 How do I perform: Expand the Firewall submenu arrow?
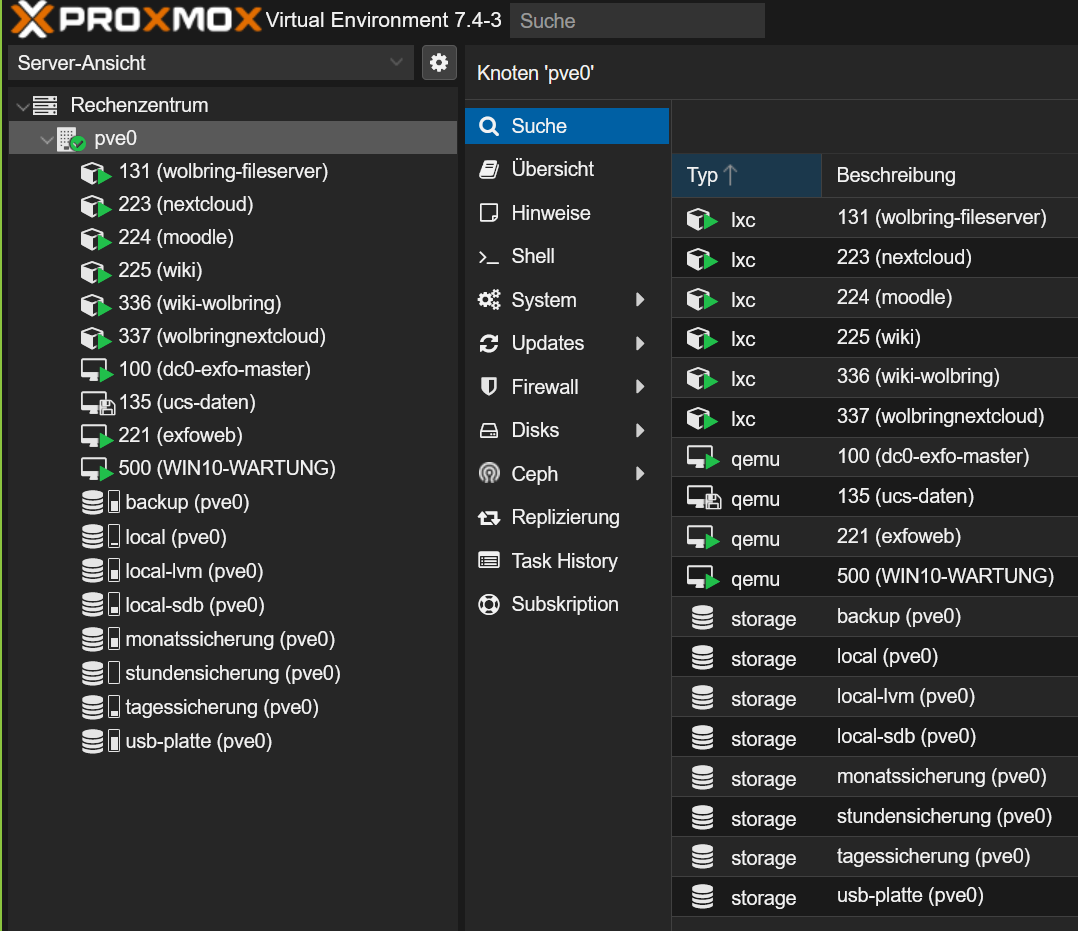click(x=640, y=386)
